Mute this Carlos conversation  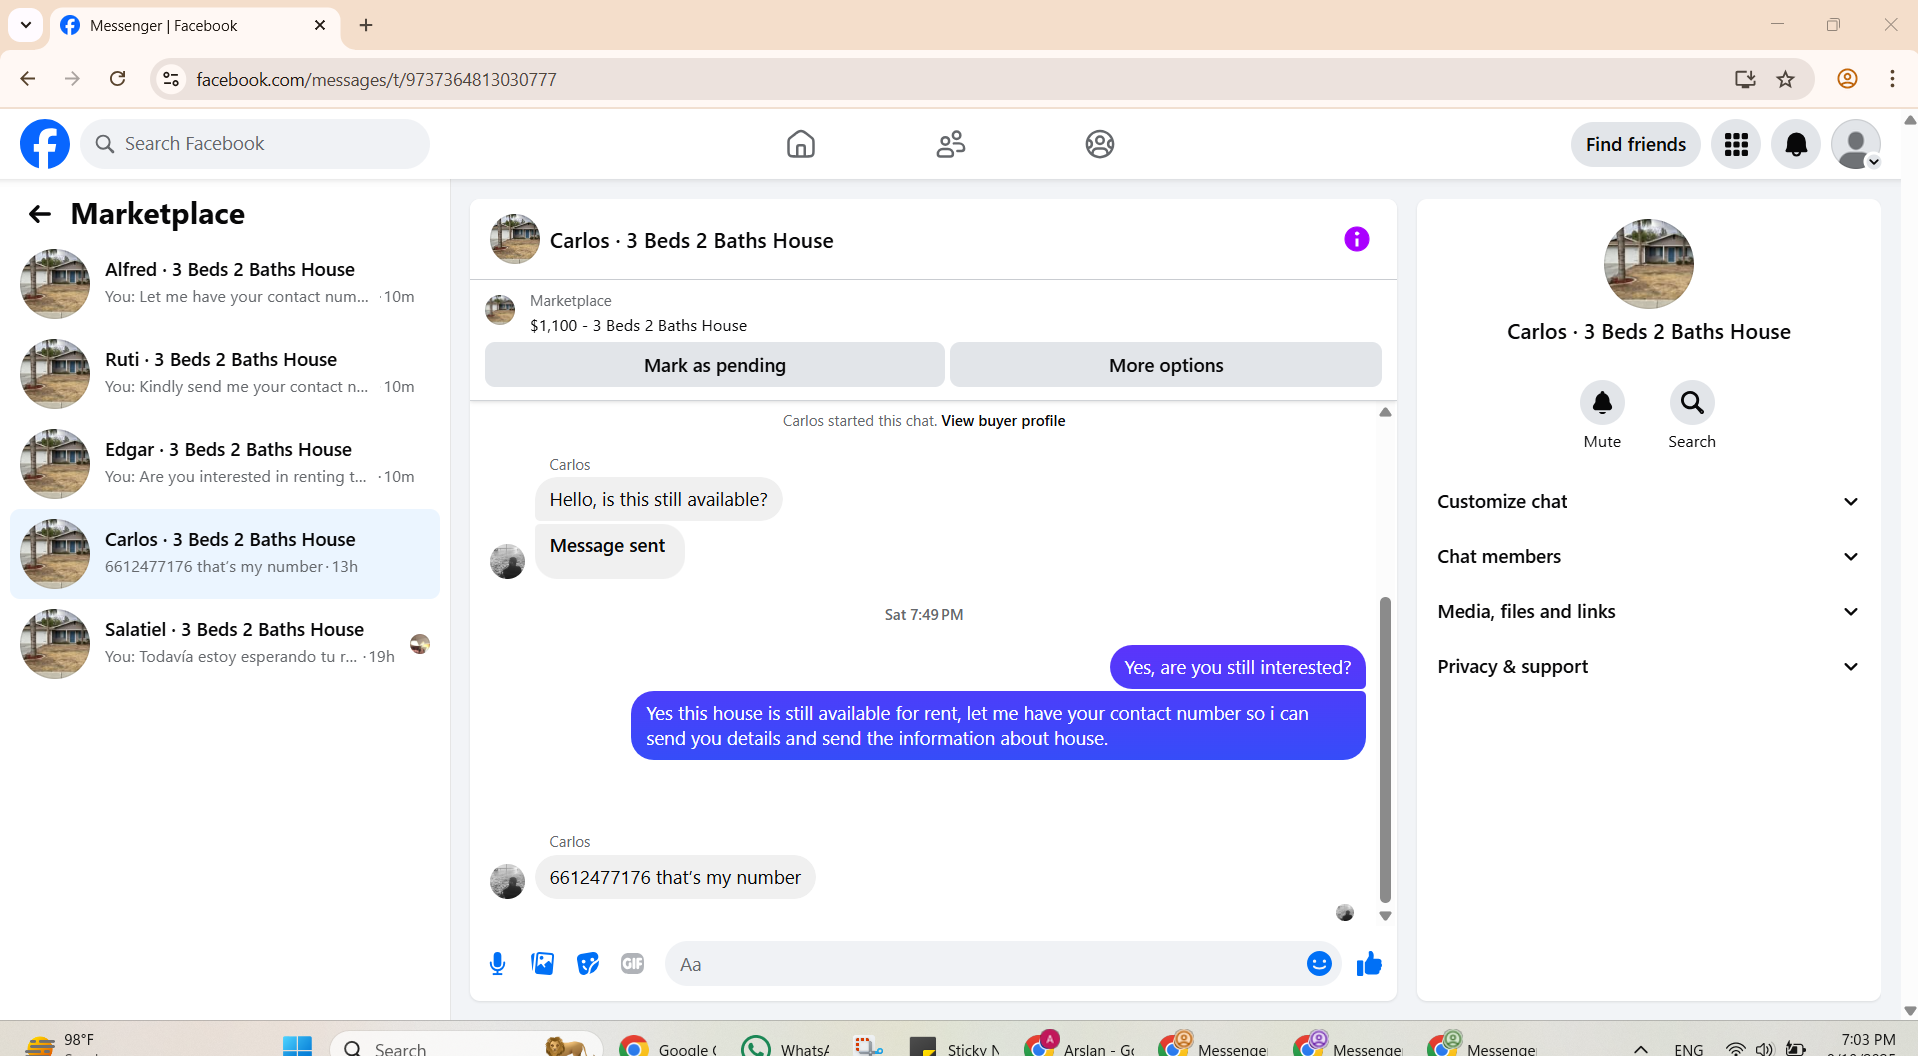point(1602,403)
